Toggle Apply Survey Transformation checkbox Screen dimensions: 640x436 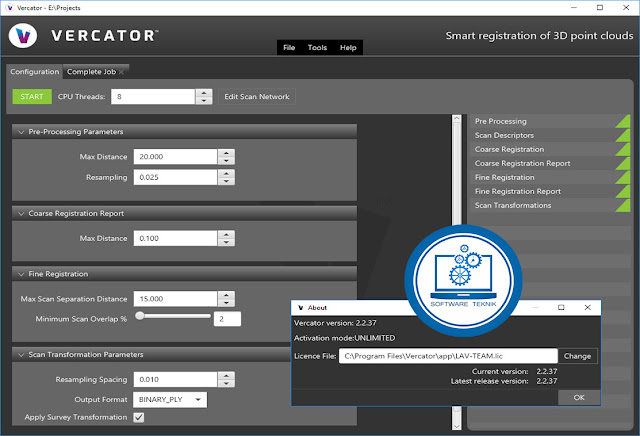(139, 417)
